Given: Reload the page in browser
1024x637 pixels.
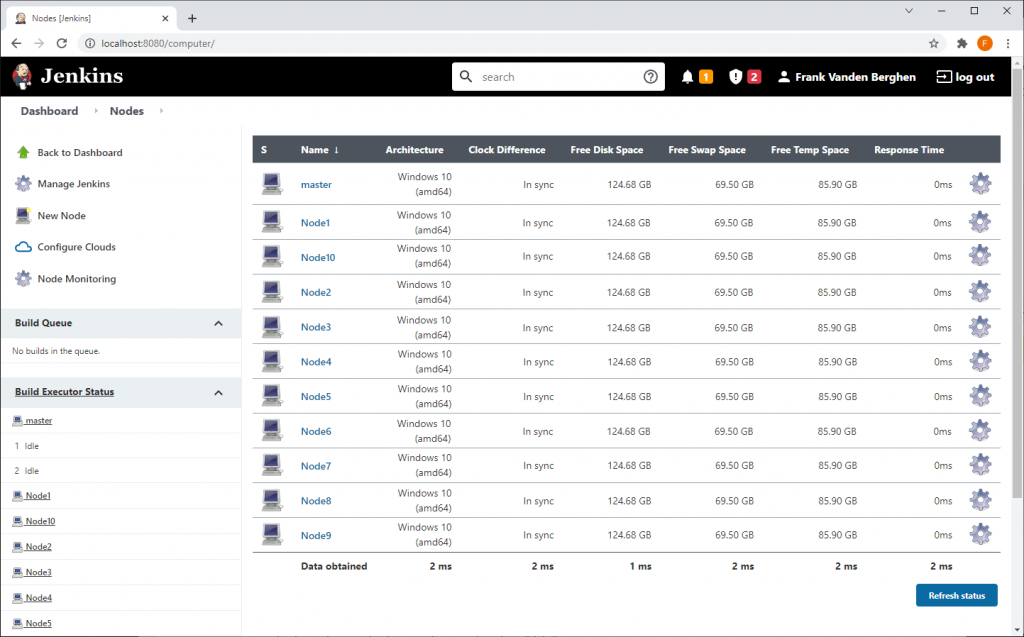Looking at the screenshot, I should [61, 43].
